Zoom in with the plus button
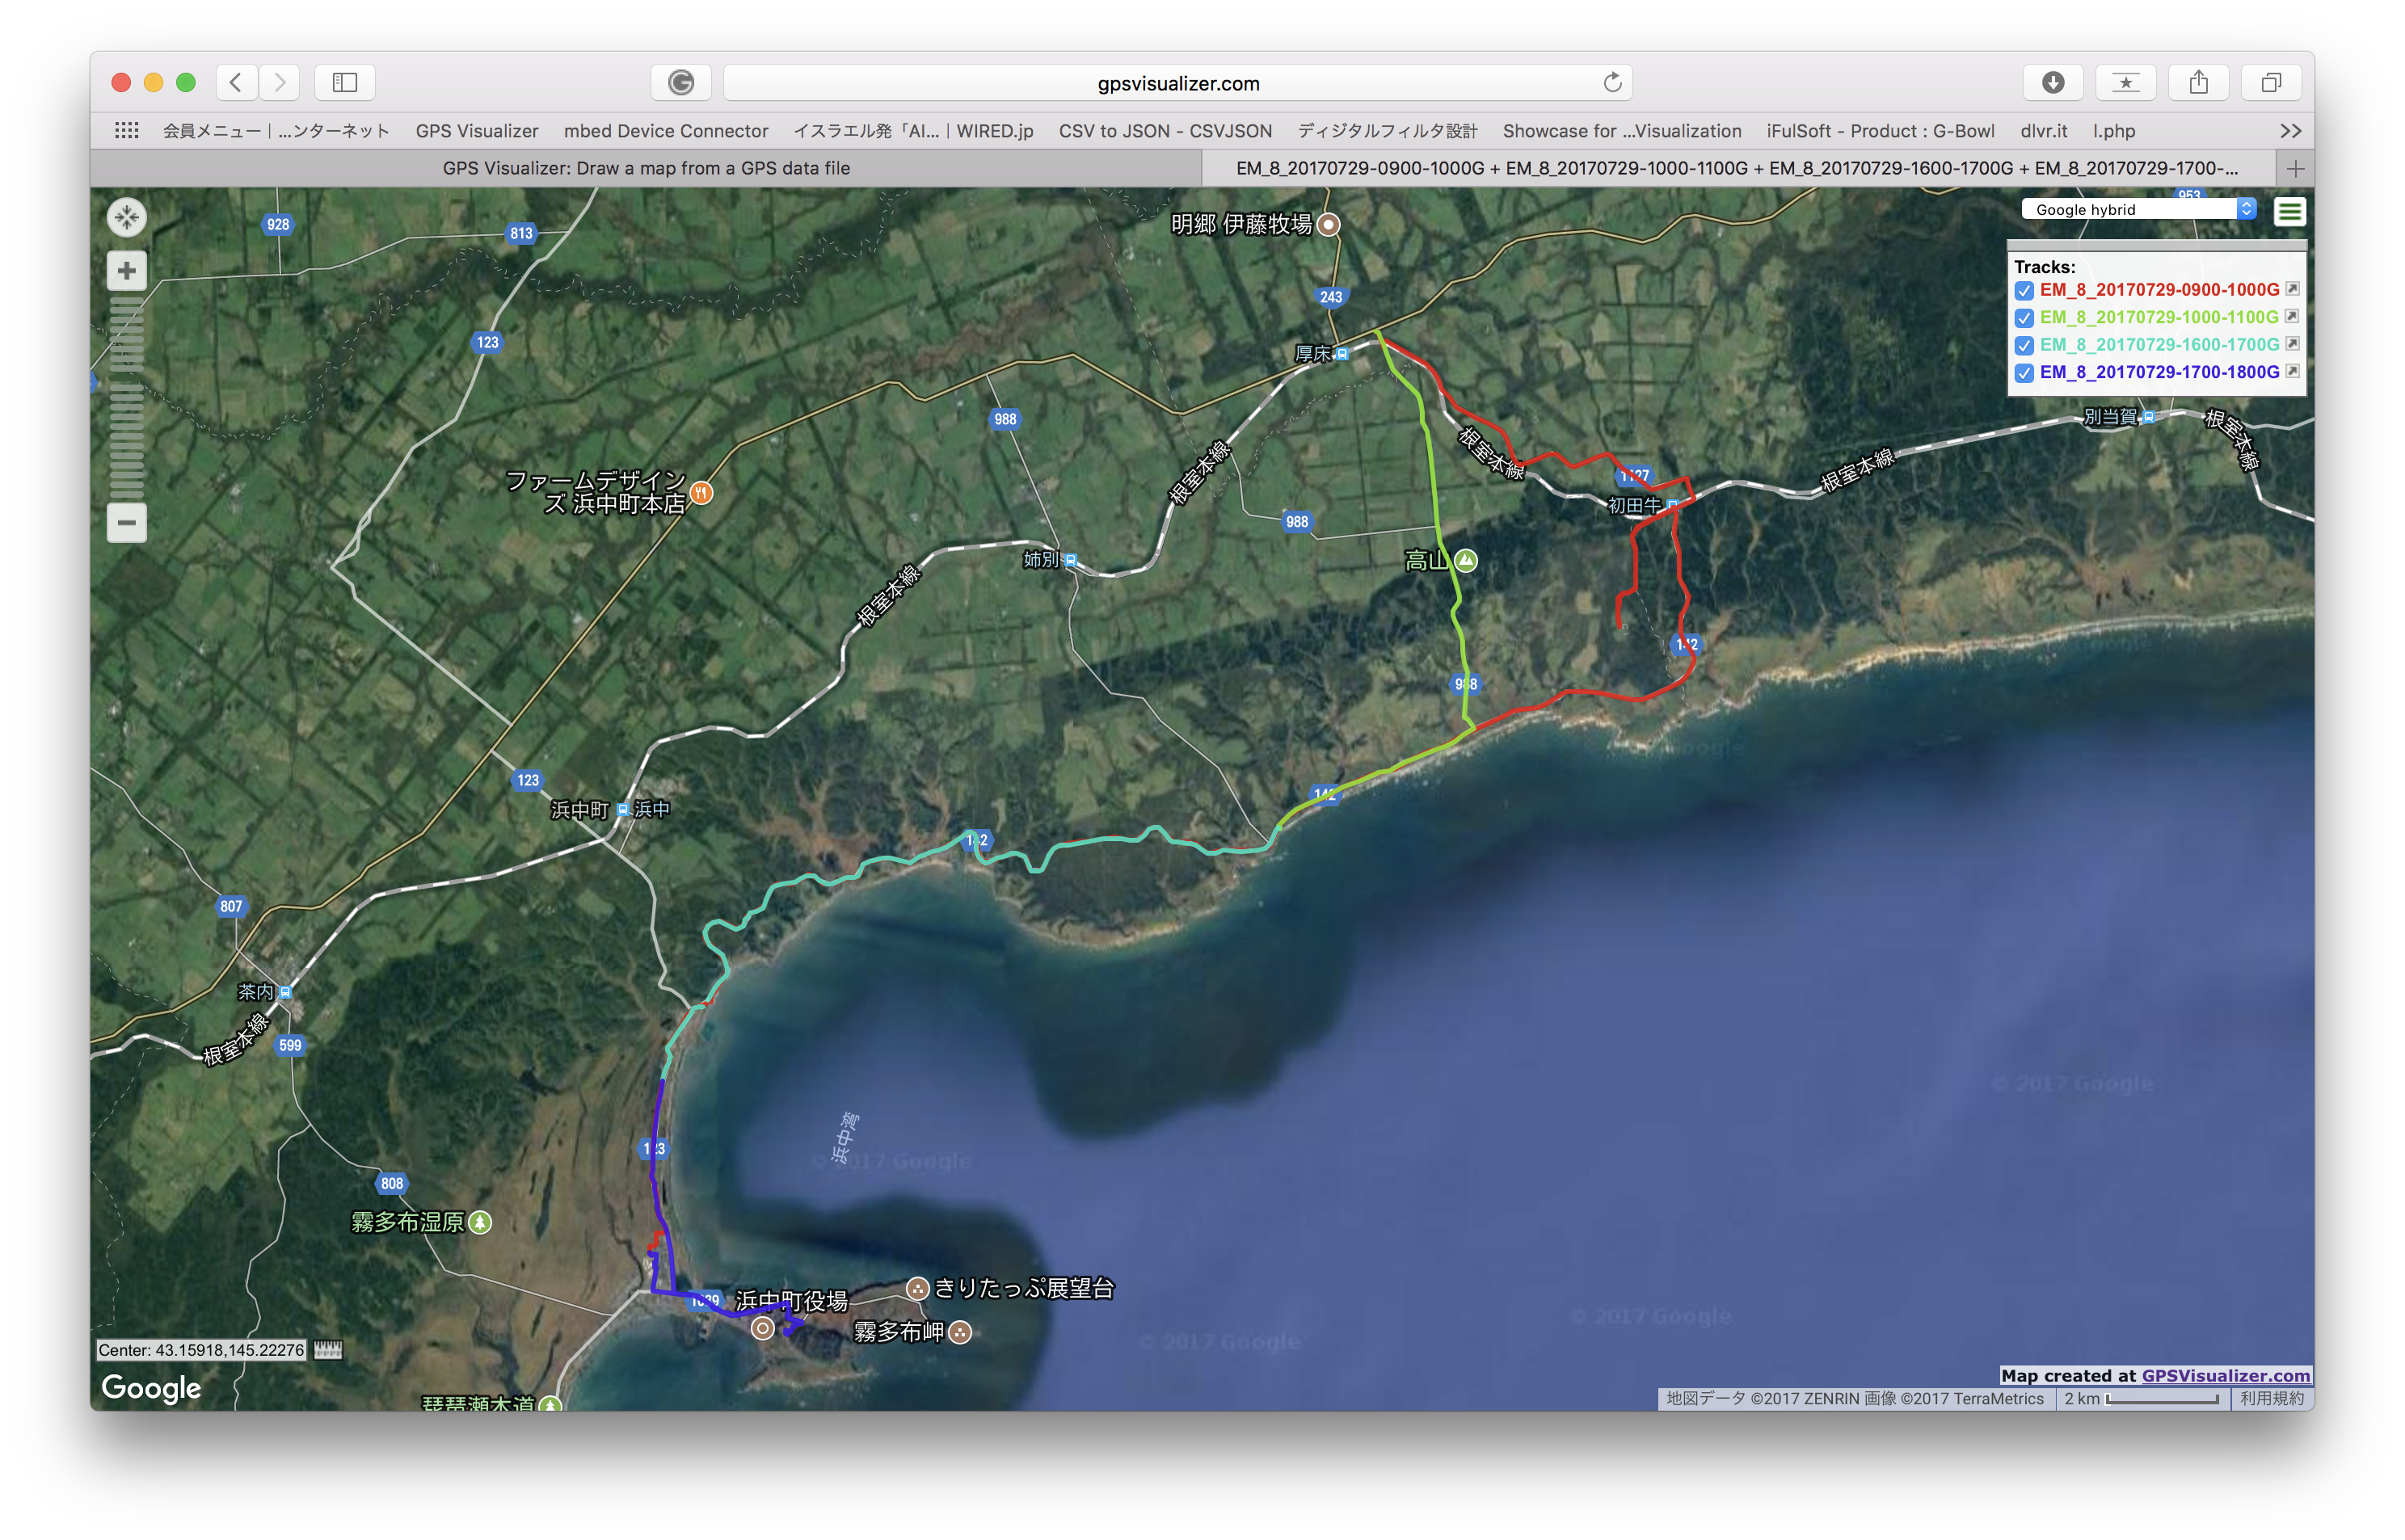Image resolution: width=2405 pixels, height=1540 pixels. coord(127,270)
